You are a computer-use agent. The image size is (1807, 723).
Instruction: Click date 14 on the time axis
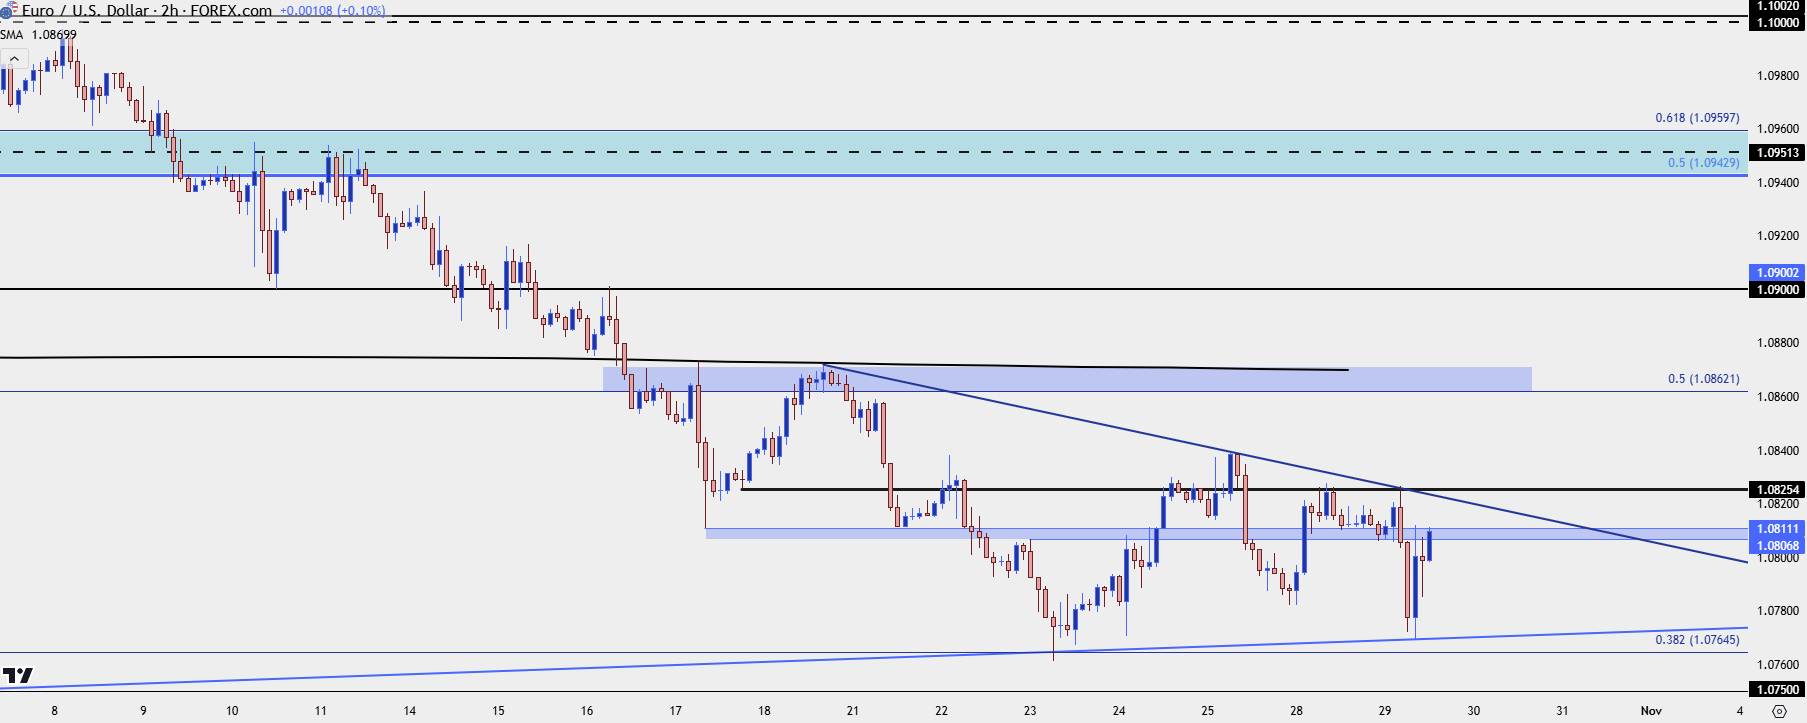point(410,711)
